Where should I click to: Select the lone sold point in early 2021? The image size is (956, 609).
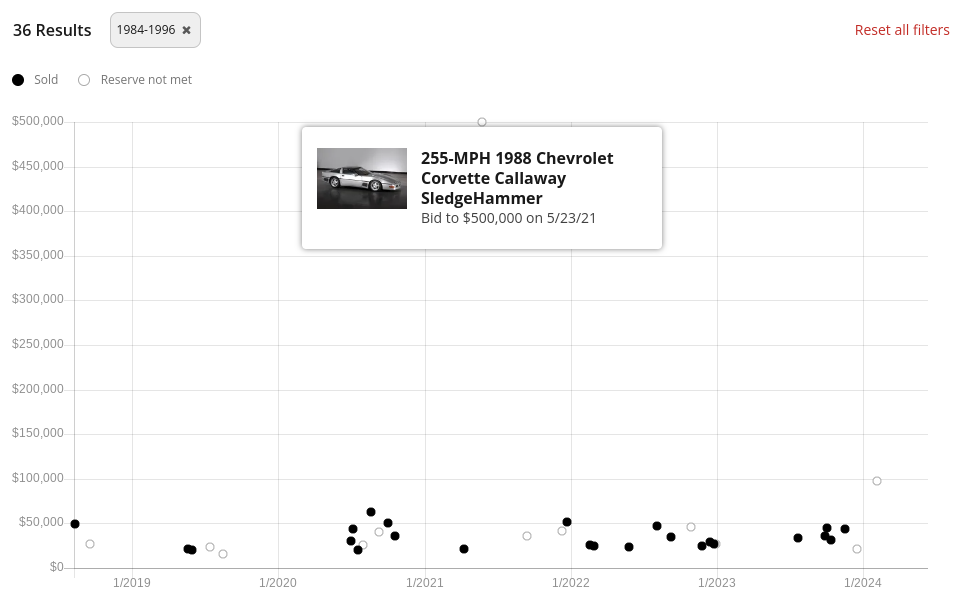coord(464,549)
